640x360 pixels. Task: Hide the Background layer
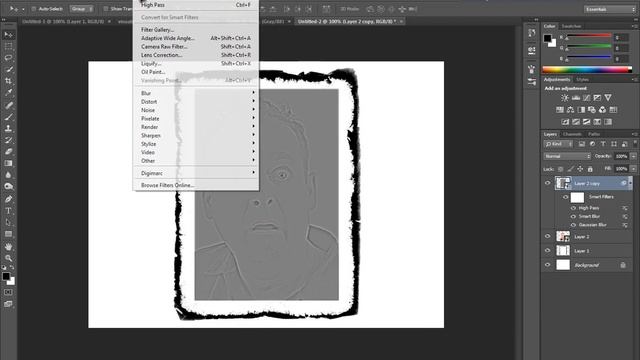(548, 265)
